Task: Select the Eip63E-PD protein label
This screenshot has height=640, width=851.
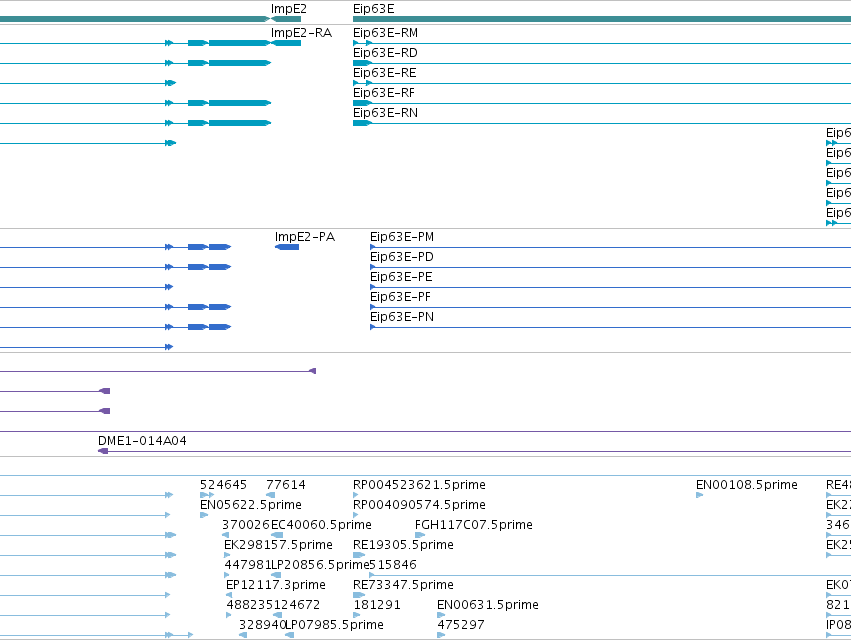Action: tap(402, 257)
